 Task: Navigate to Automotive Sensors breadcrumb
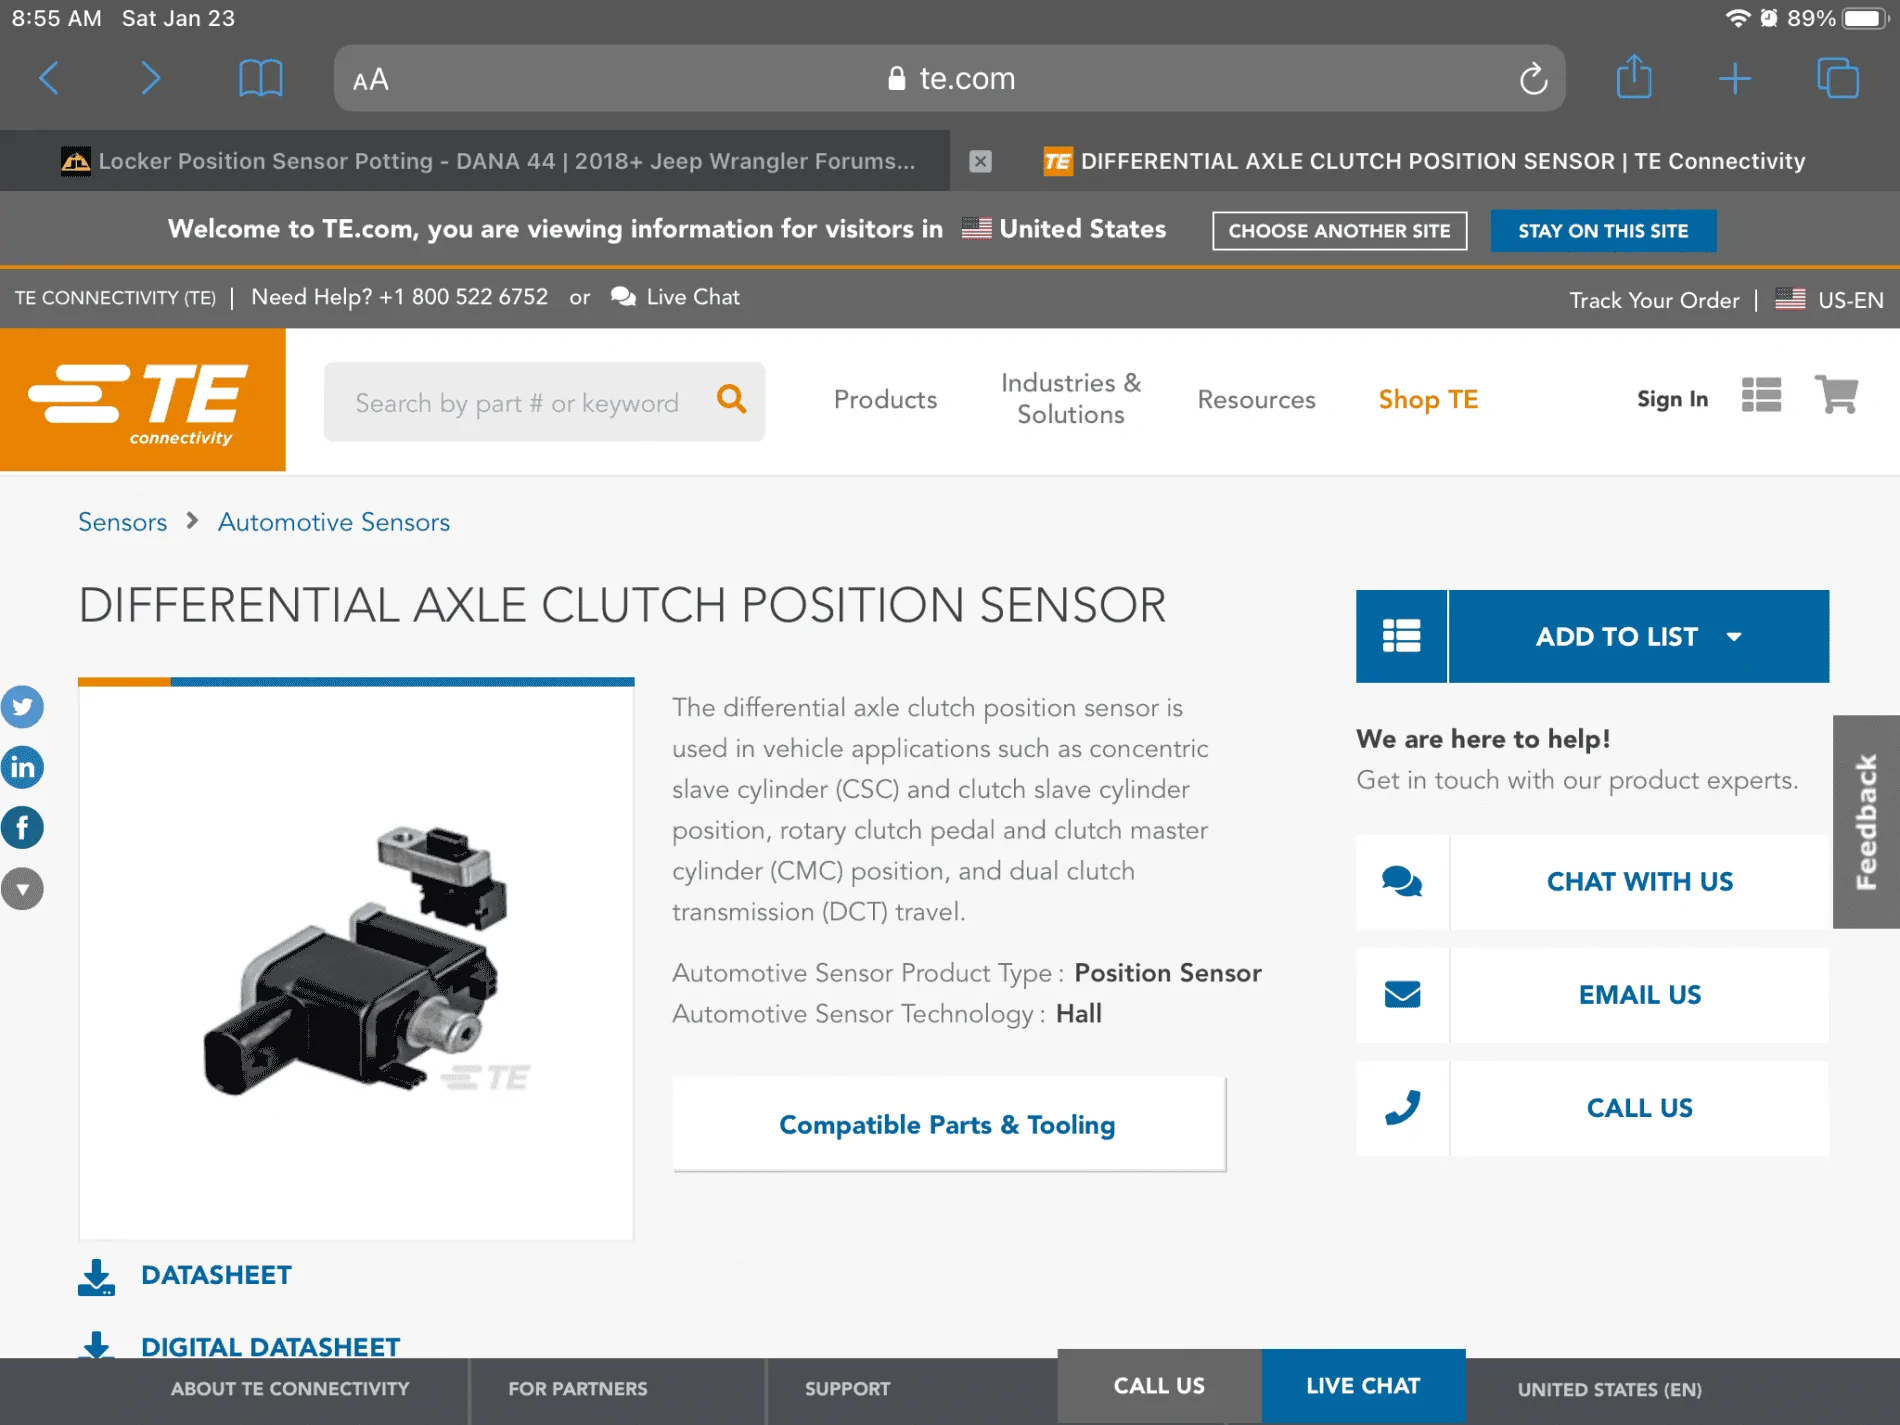[x=334, y=522]
